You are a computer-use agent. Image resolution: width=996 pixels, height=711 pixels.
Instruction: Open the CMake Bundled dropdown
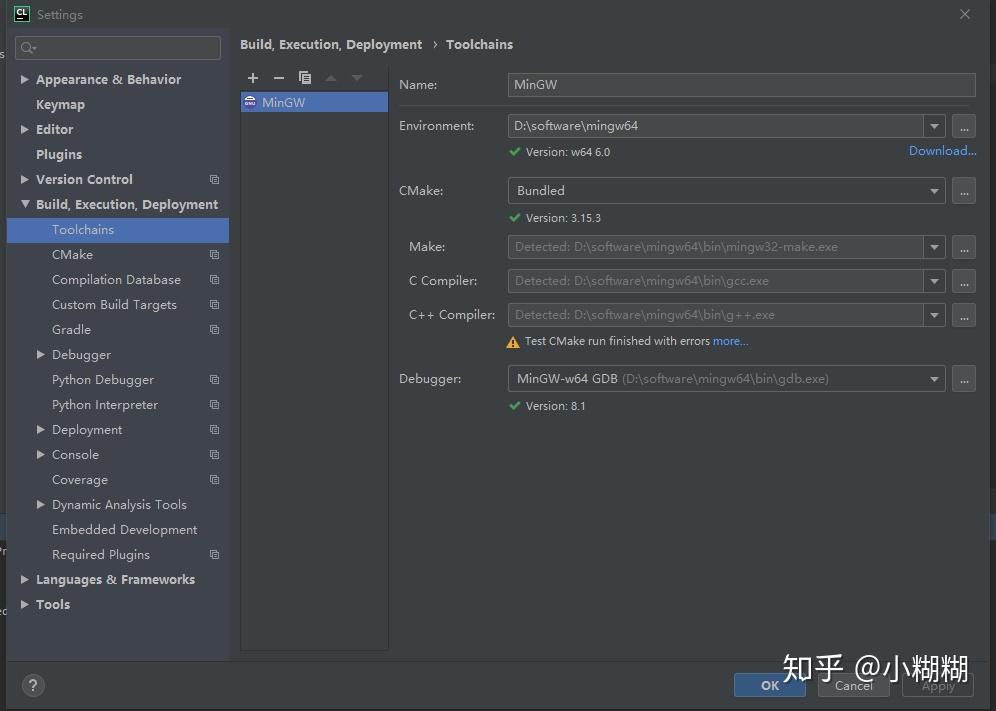tap(933, 190)
